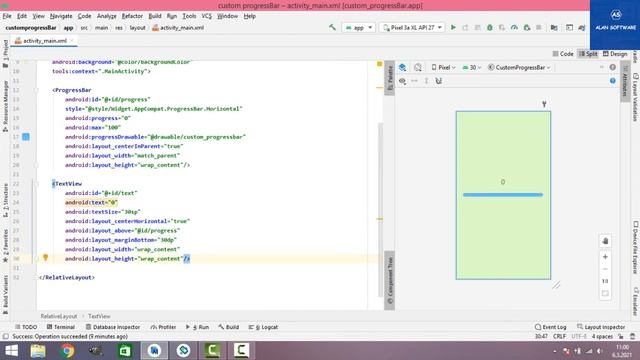The height and width of the screenshot is (360, 640).
Task: Toggle the Build Variants side panel
Action: tap(5, 295)
